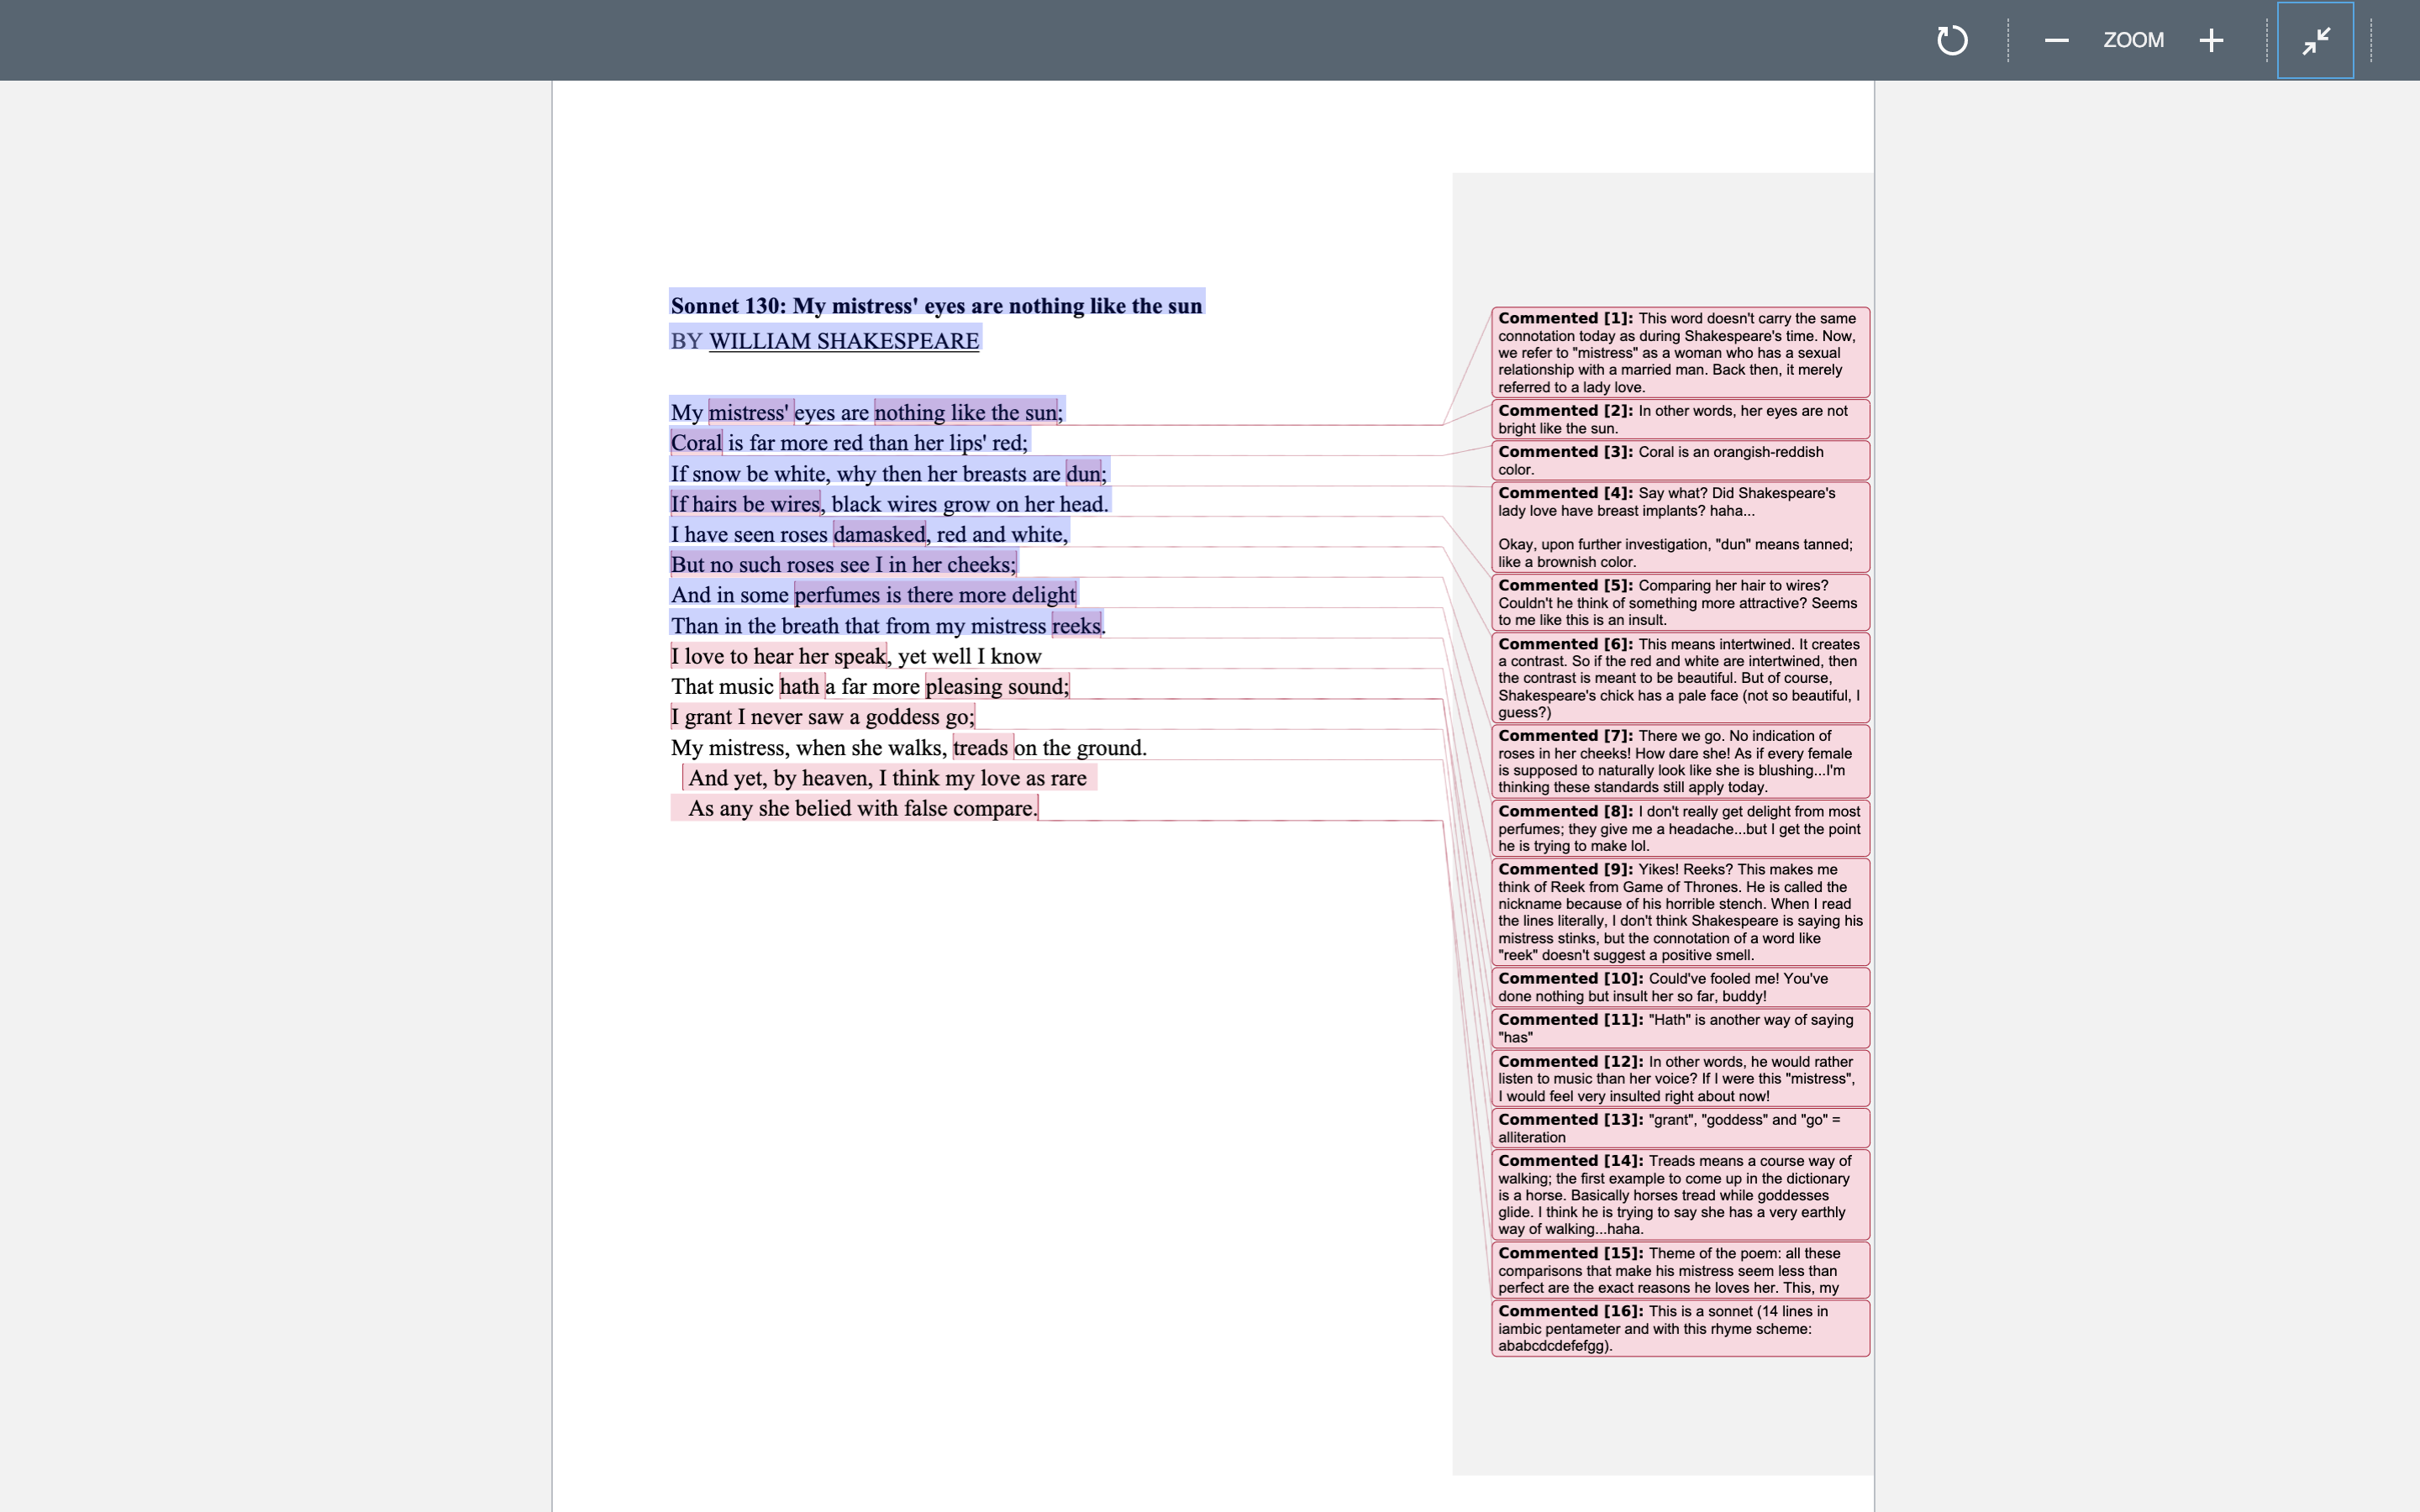
Task: Click the highlighted word "damasked" in poem
Action: point(879,535)
